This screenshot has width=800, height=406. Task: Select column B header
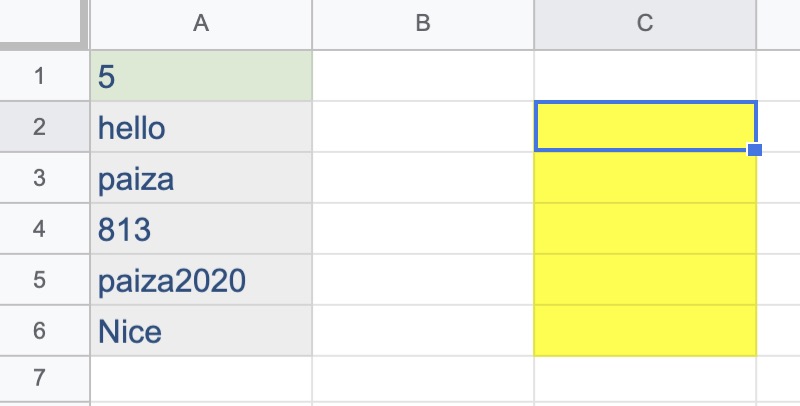(x=423, y=24)
